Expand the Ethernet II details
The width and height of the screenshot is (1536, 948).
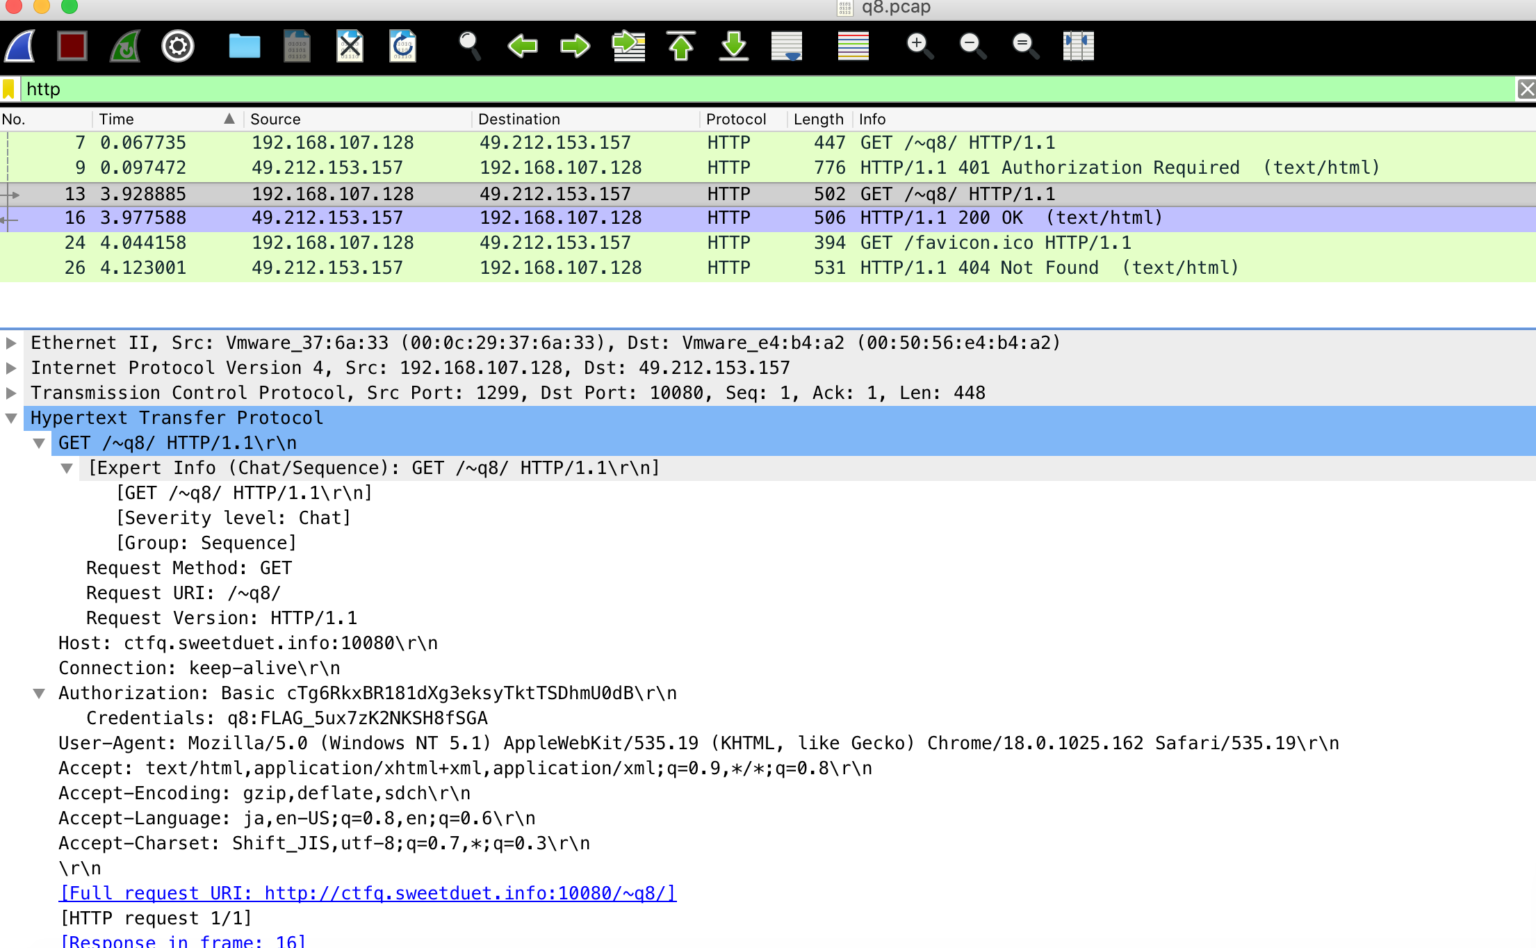click(11, 342)
